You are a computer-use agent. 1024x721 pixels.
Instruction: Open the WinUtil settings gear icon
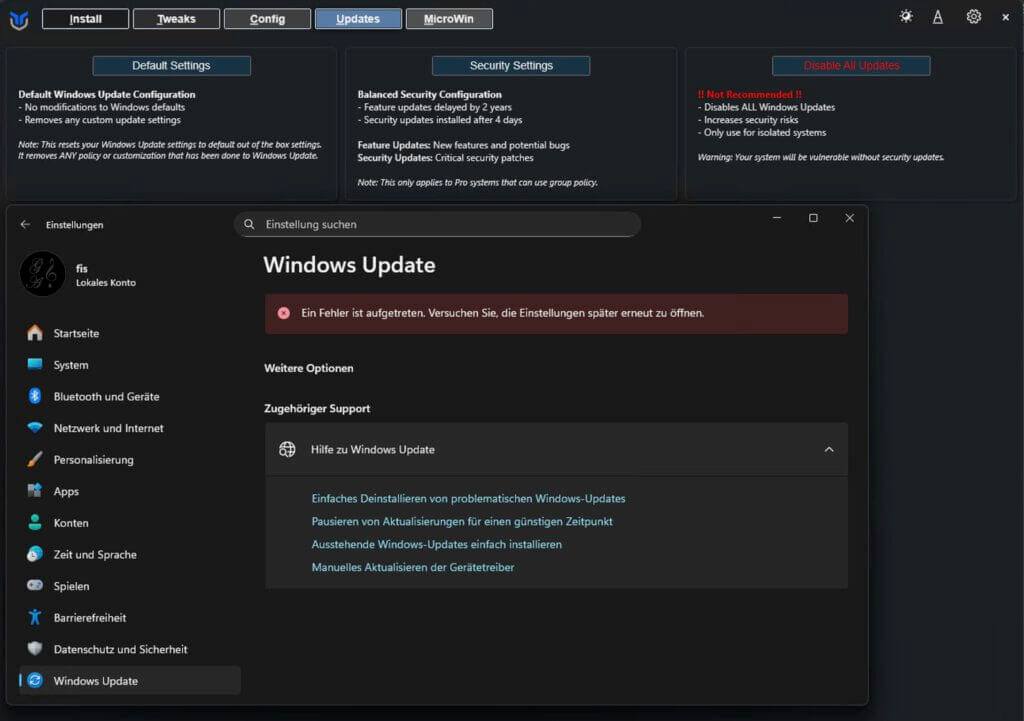tap(973, 16)
